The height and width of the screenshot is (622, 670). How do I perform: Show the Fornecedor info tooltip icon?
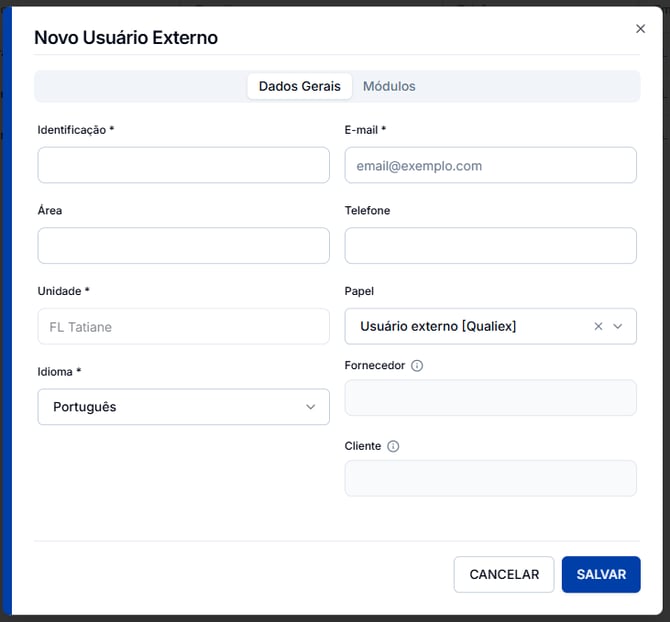click(417, 366)
